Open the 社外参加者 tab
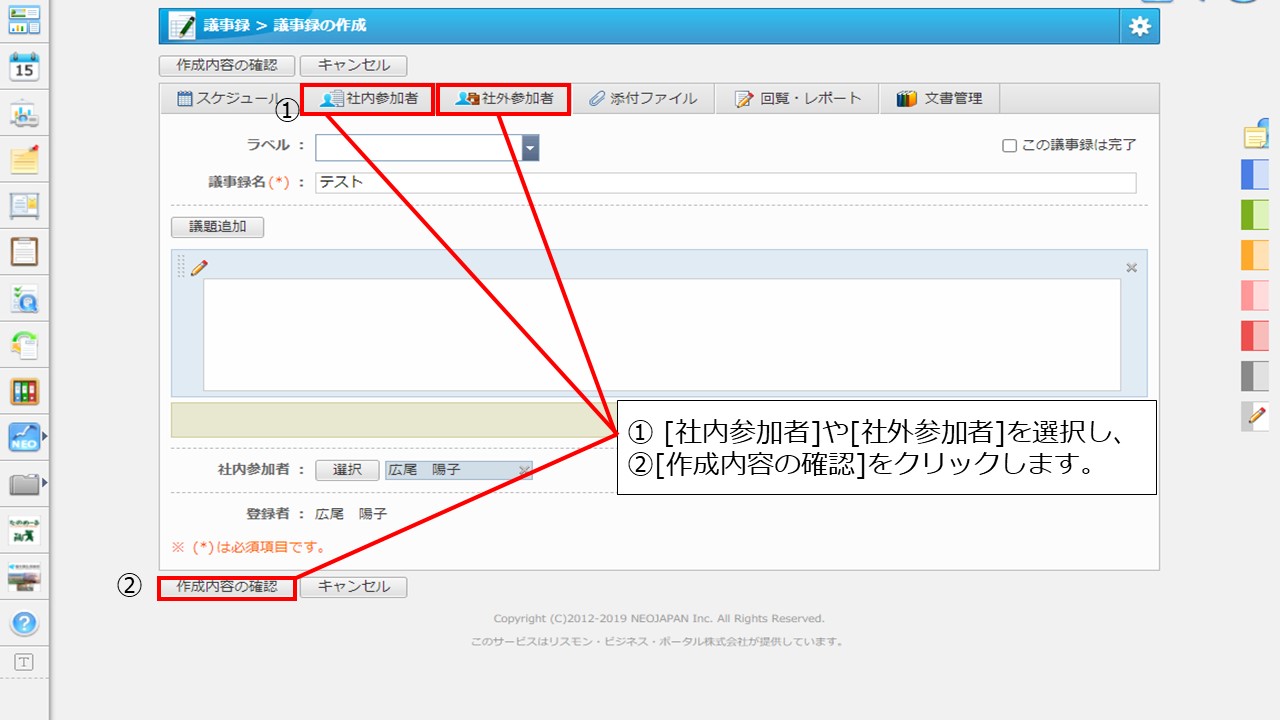Image resolution: width=1280 pixels, height=720 pixels. 504,99
